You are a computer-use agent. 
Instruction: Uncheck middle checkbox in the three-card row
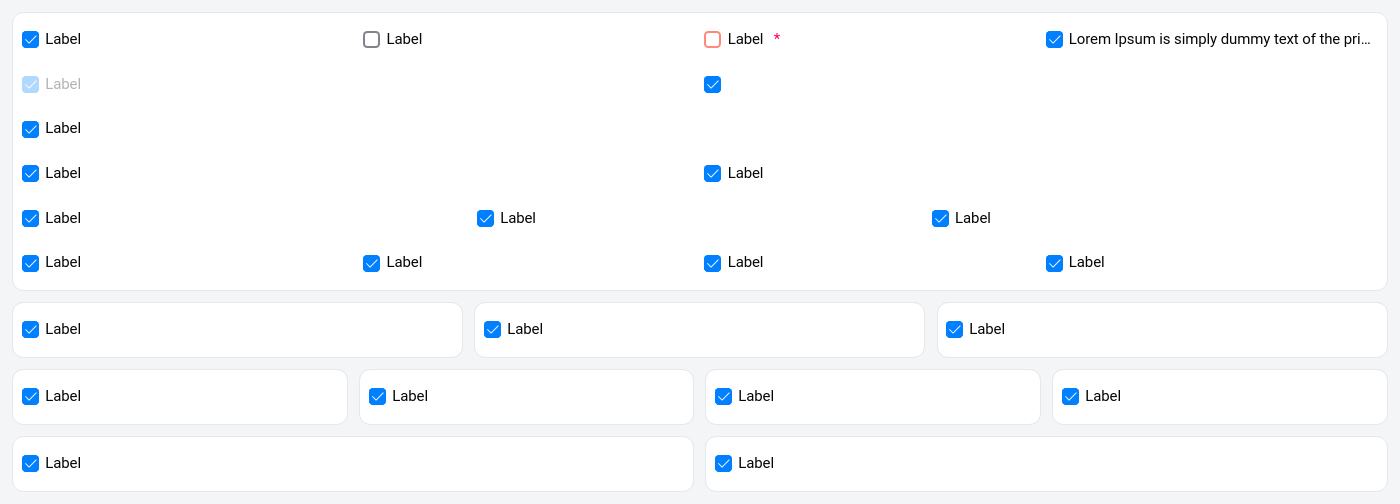click(x=492, y=330)
